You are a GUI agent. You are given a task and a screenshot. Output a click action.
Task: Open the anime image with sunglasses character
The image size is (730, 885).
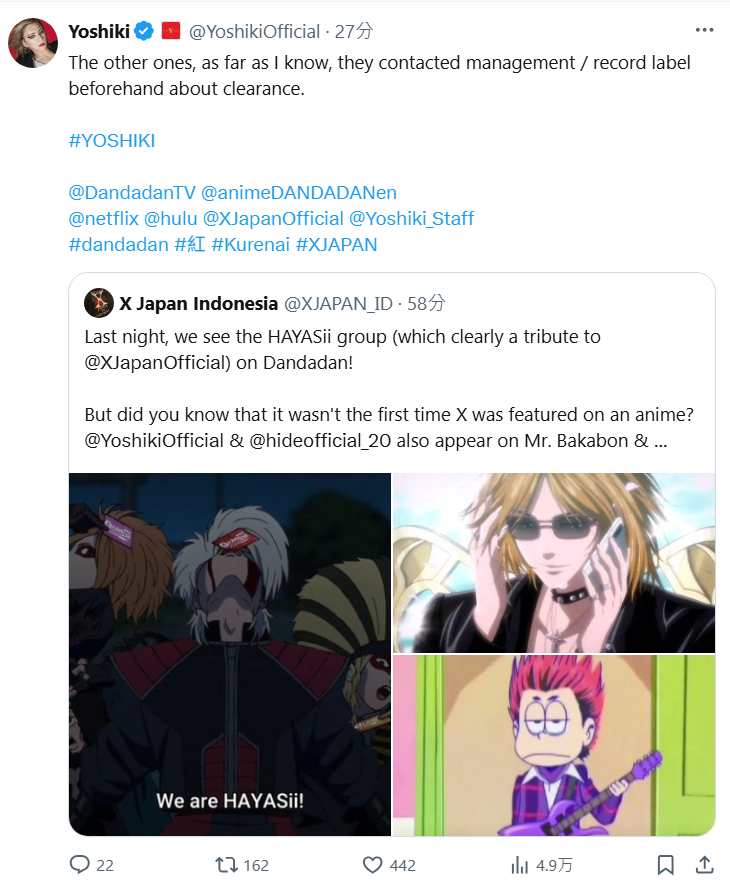(x=554, y=563)
